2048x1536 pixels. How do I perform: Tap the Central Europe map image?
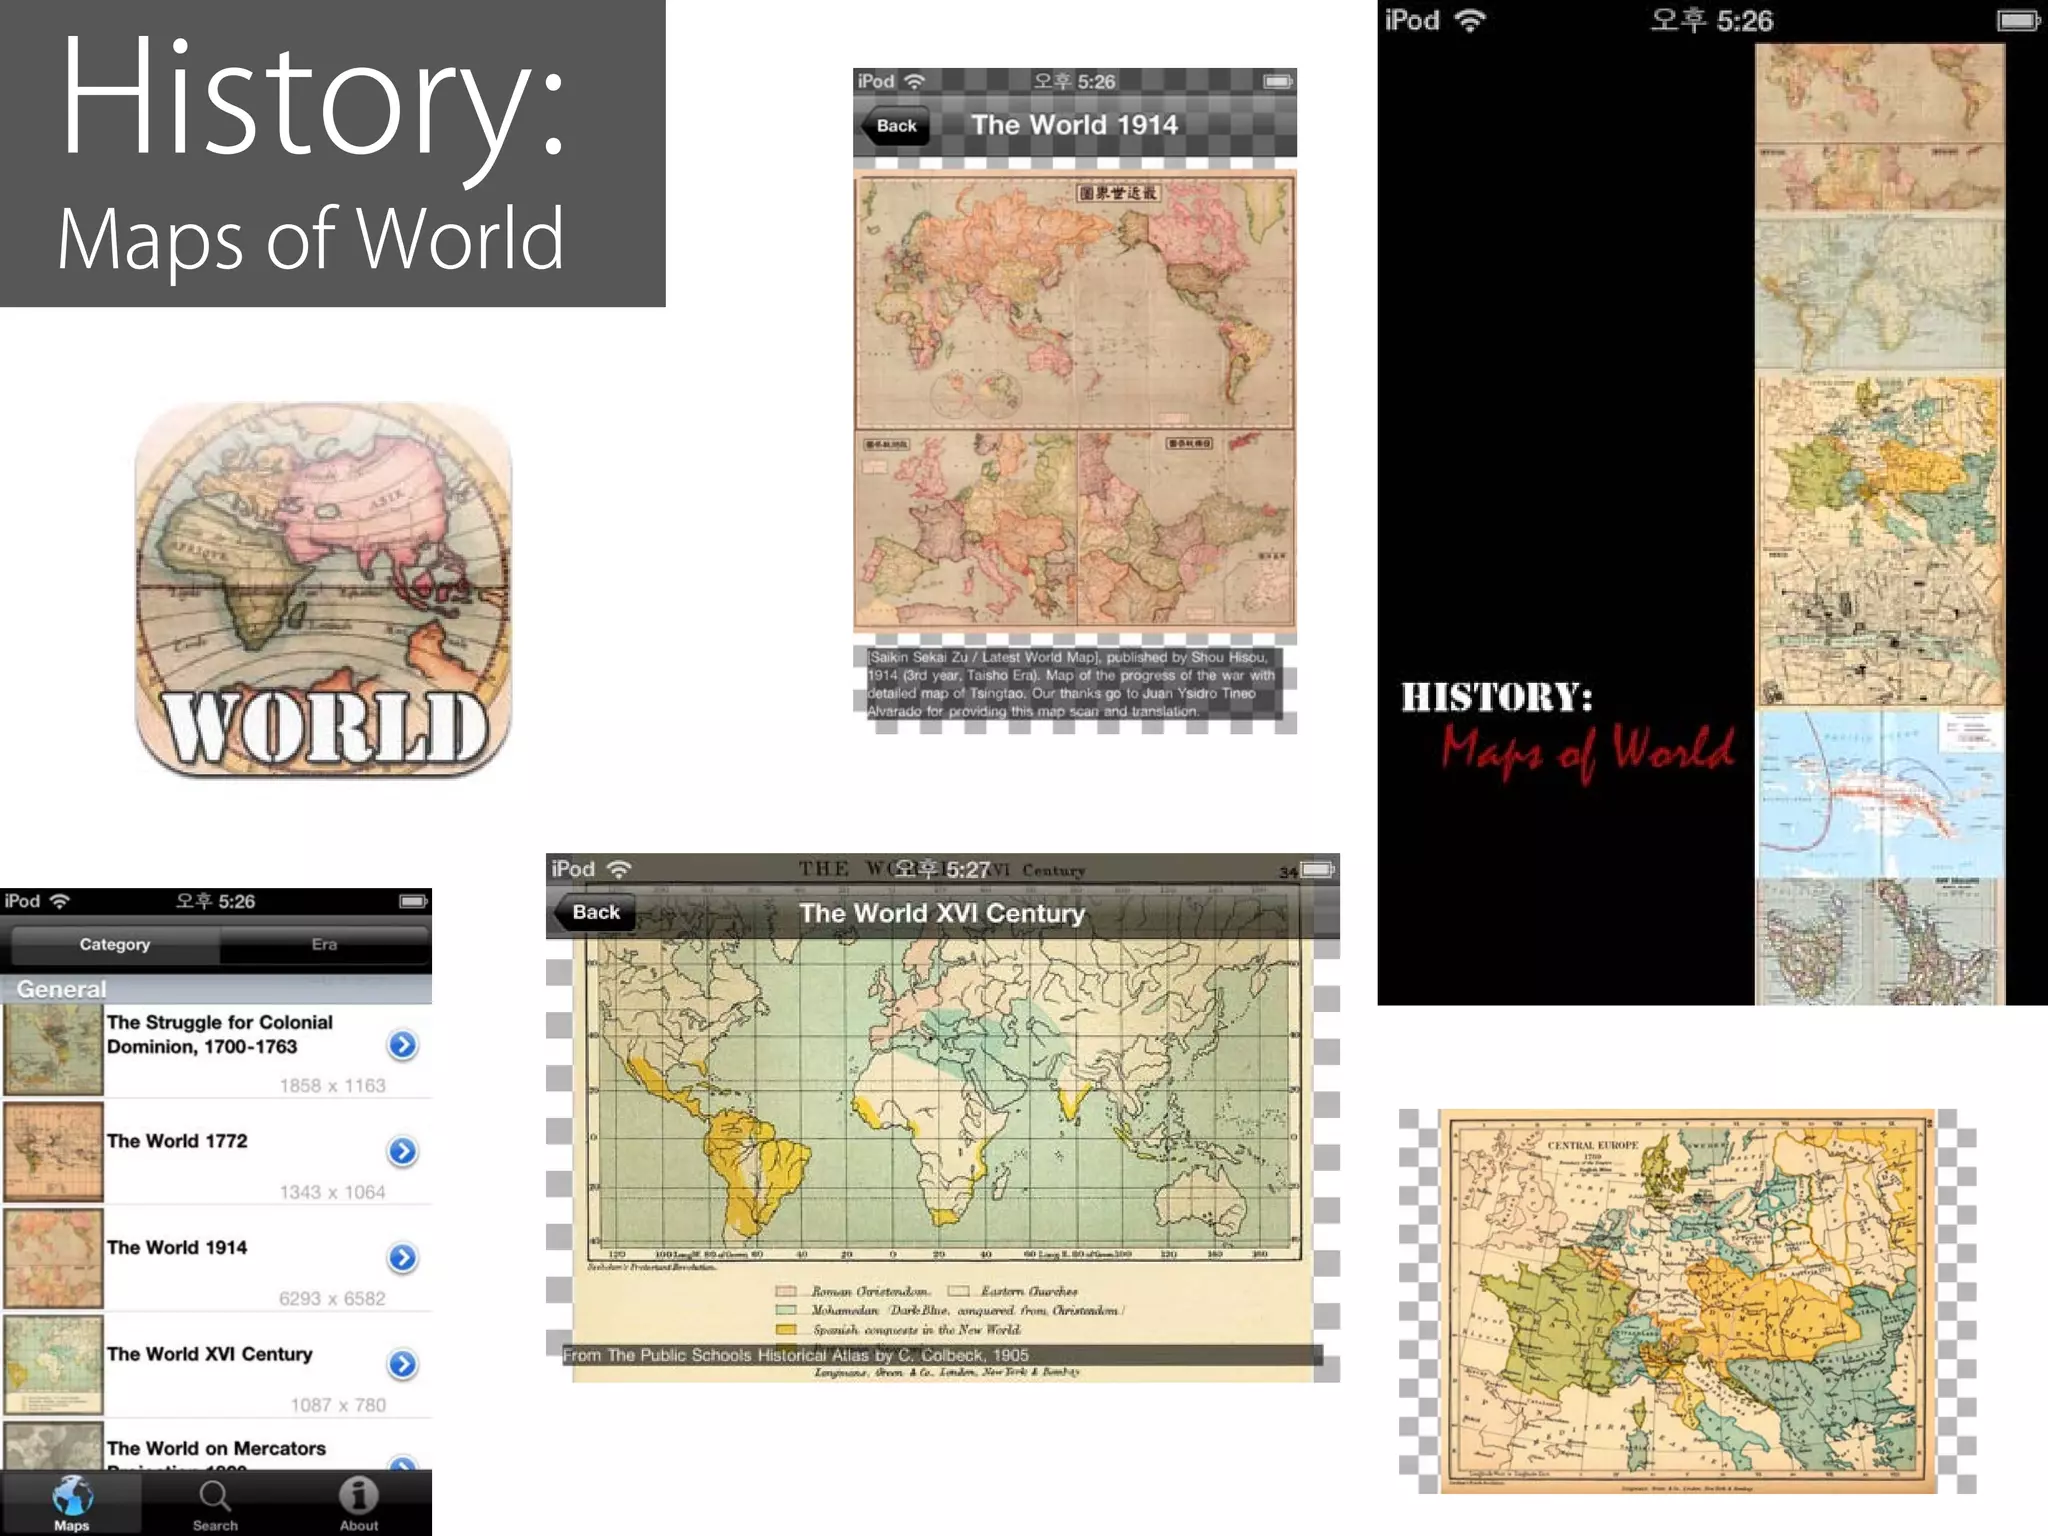tap(1687, 1300)
